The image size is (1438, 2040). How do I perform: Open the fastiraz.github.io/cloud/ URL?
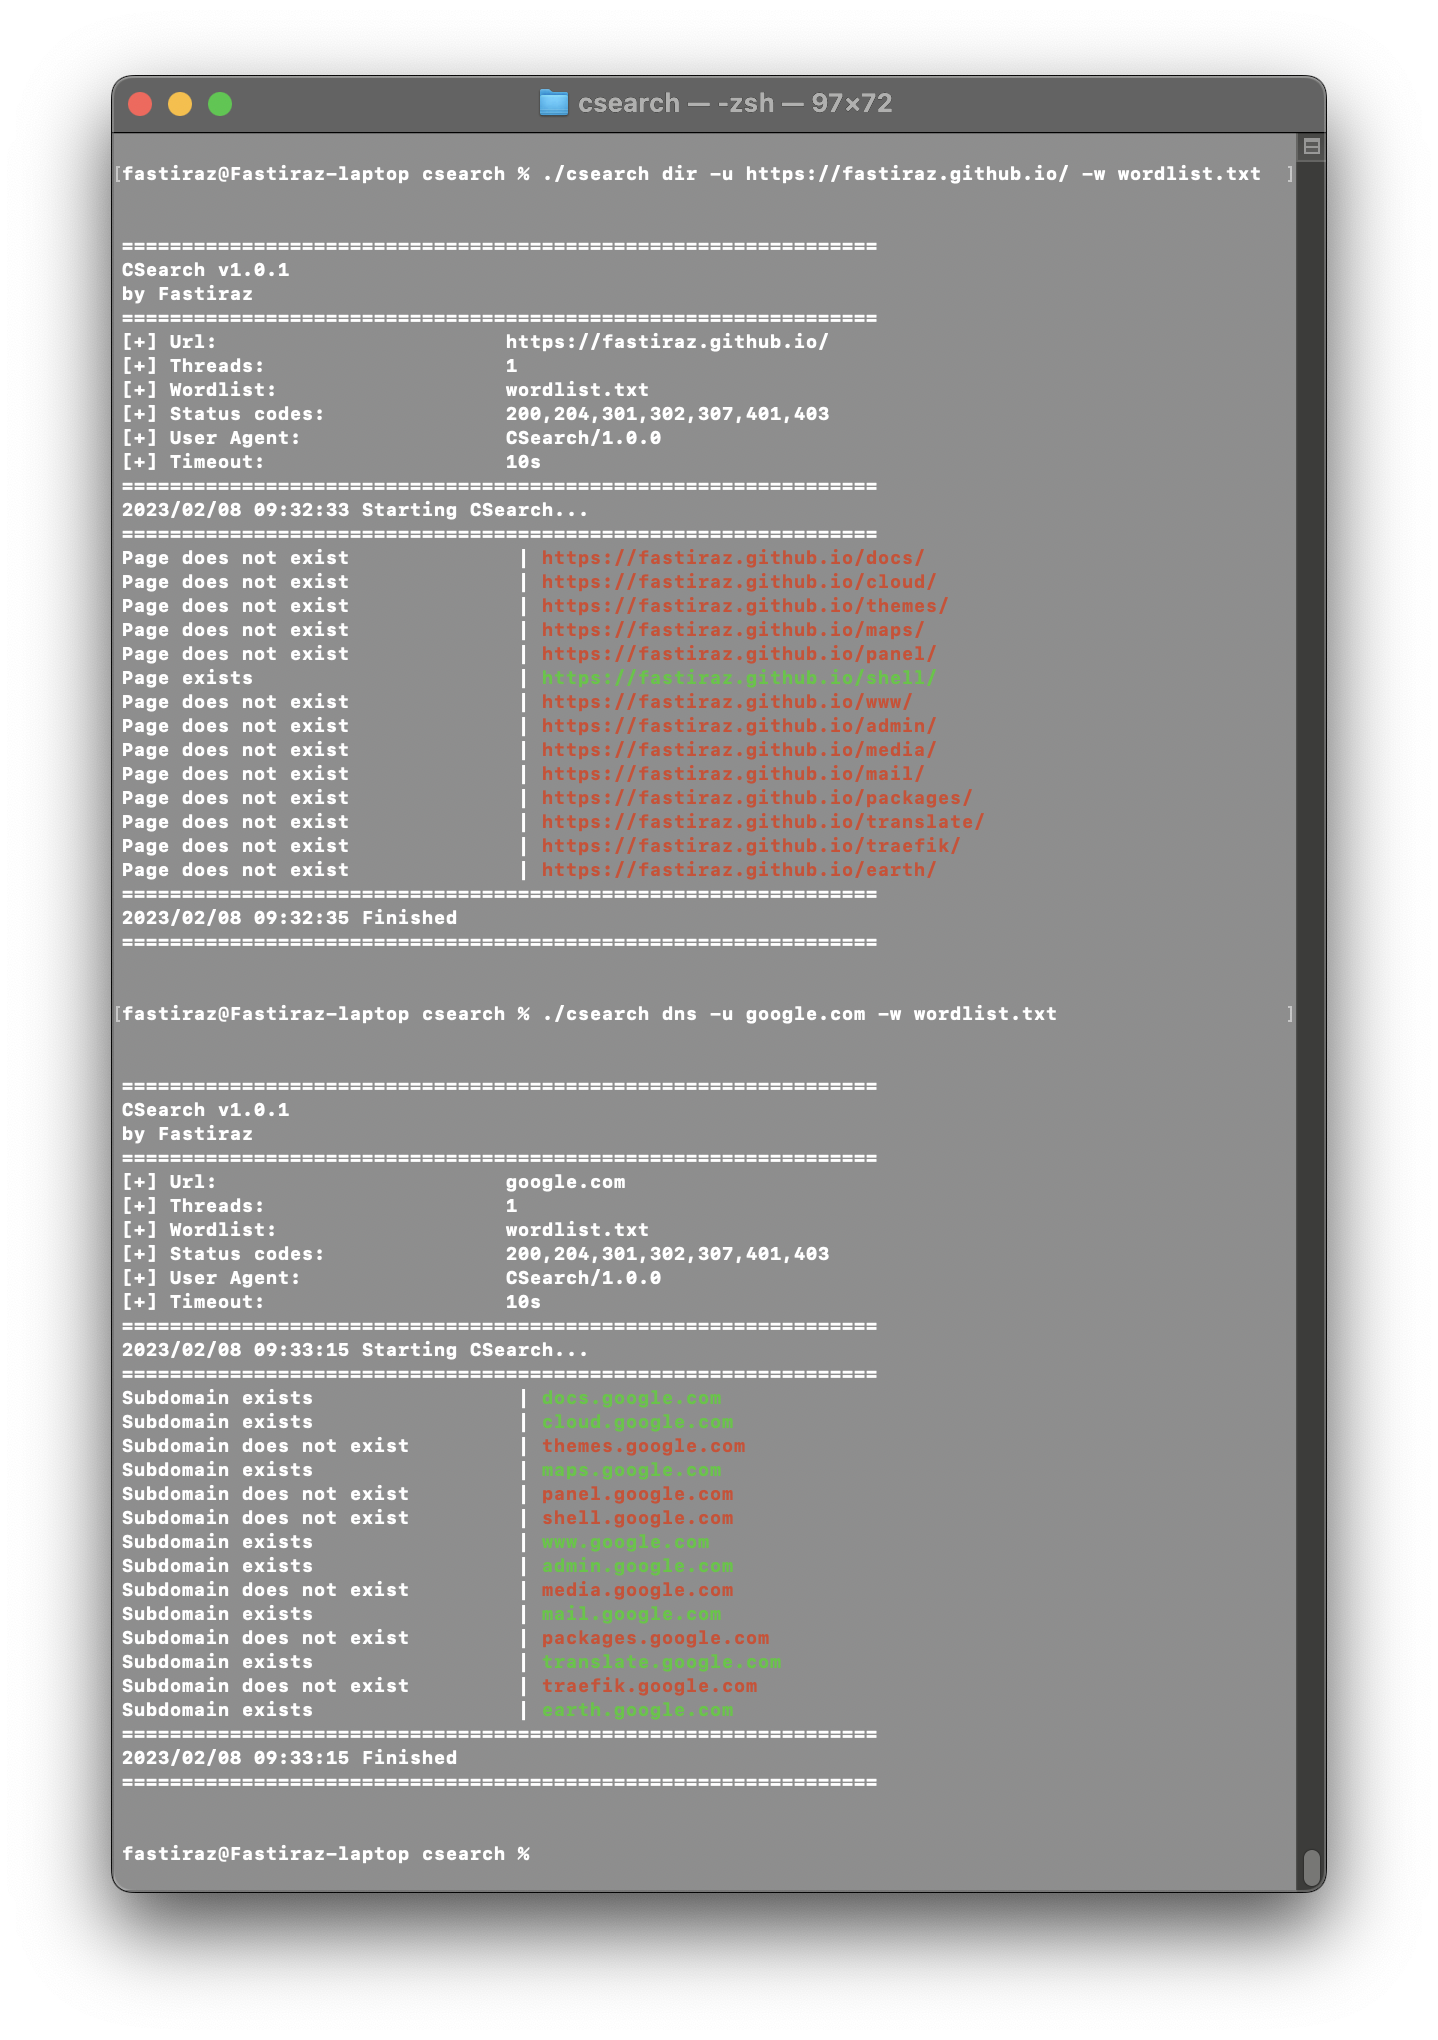click(x=739, y=582)
